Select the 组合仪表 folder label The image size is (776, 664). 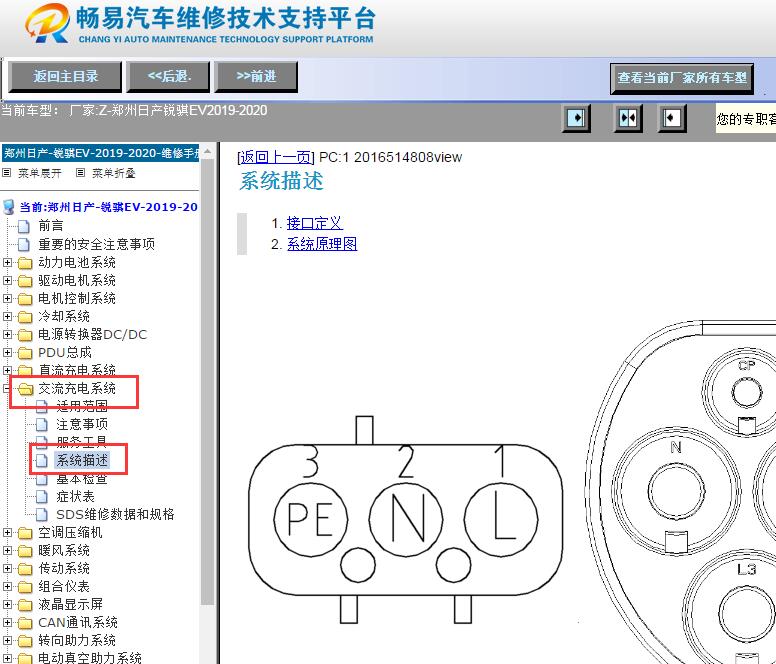pos(64,587)
